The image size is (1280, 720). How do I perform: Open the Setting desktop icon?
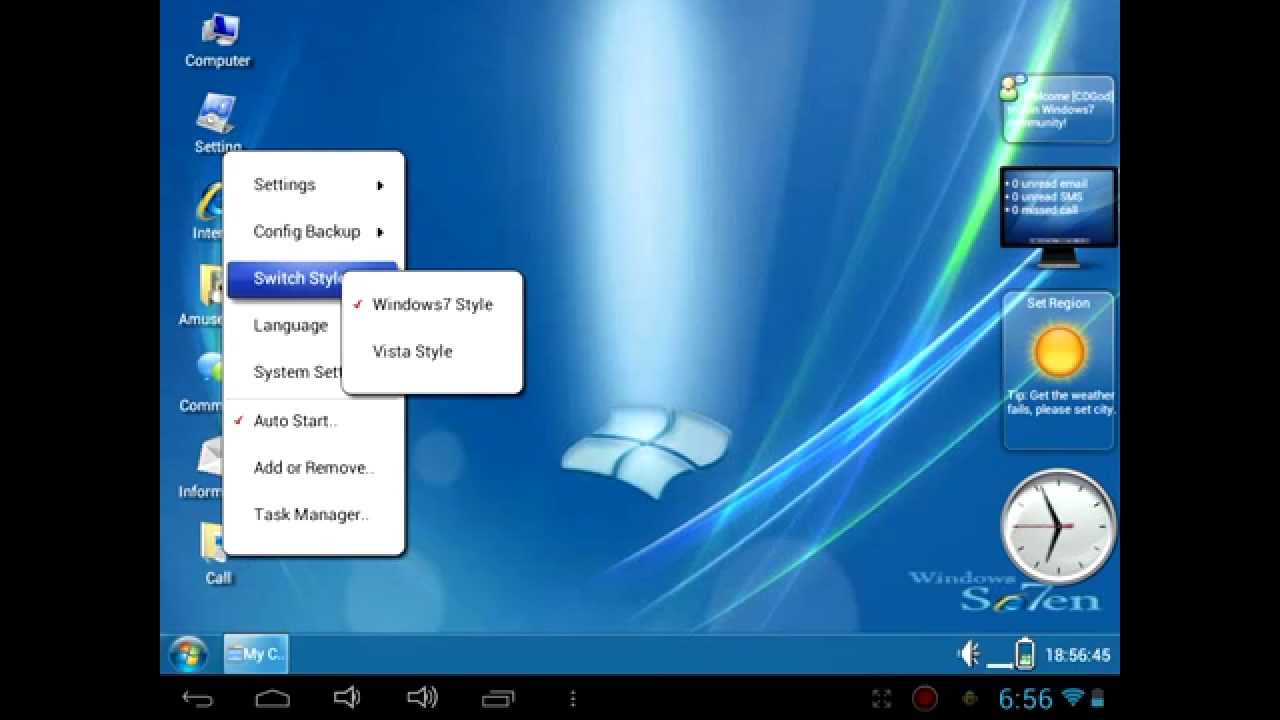217,123
